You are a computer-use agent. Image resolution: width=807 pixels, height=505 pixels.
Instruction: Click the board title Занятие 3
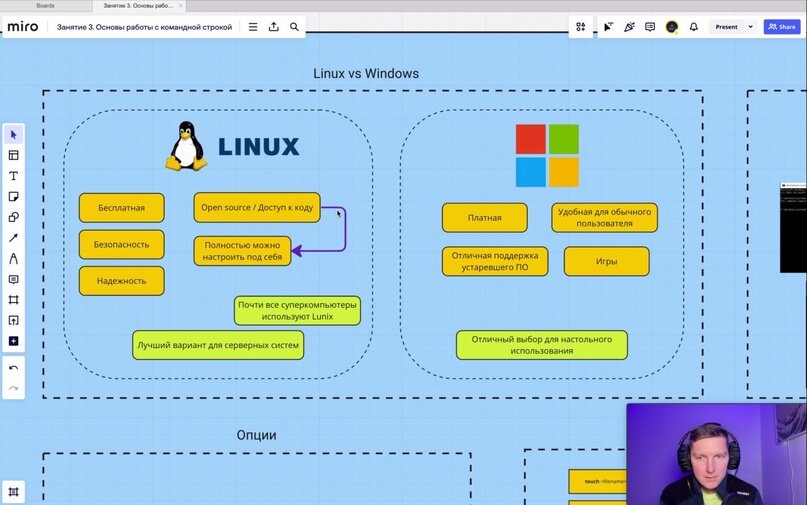145,27
